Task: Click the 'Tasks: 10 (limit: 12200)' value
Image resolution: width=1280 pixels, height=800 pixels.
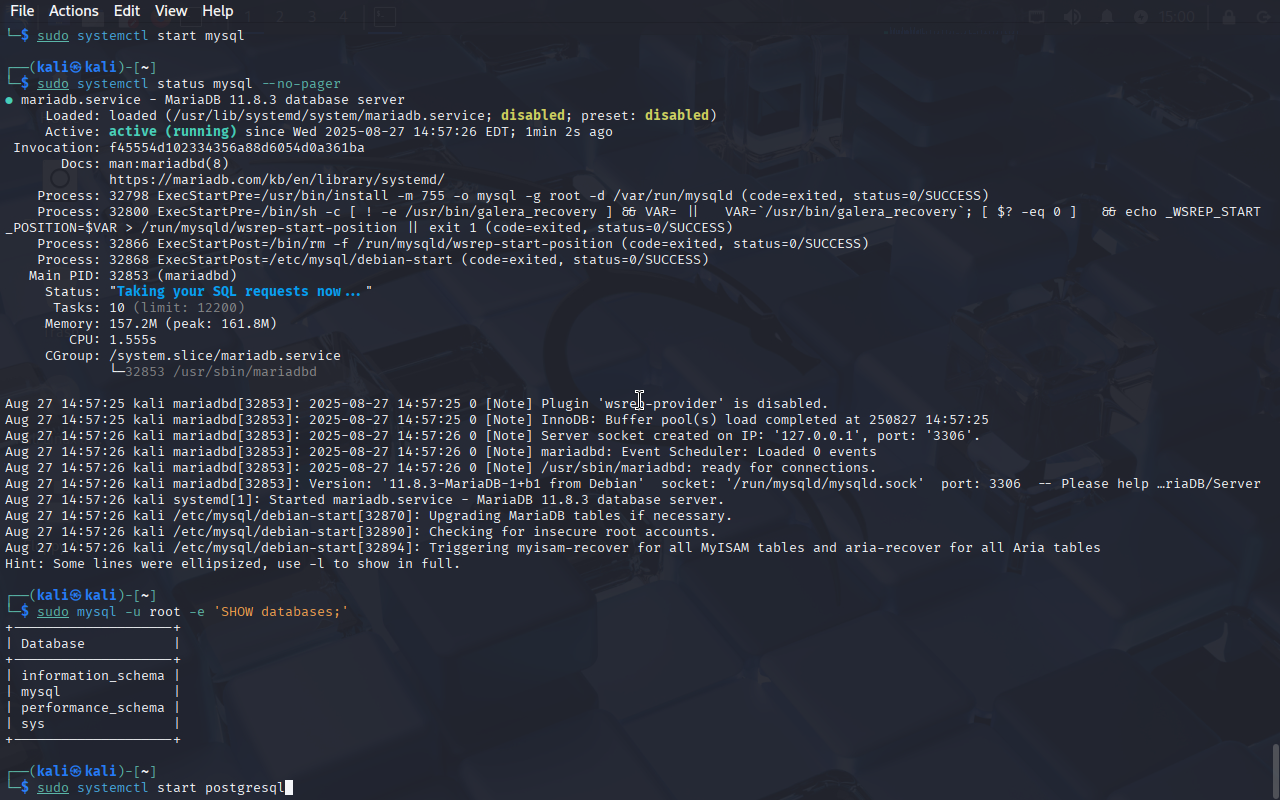Action: click(x=177, y=308)
